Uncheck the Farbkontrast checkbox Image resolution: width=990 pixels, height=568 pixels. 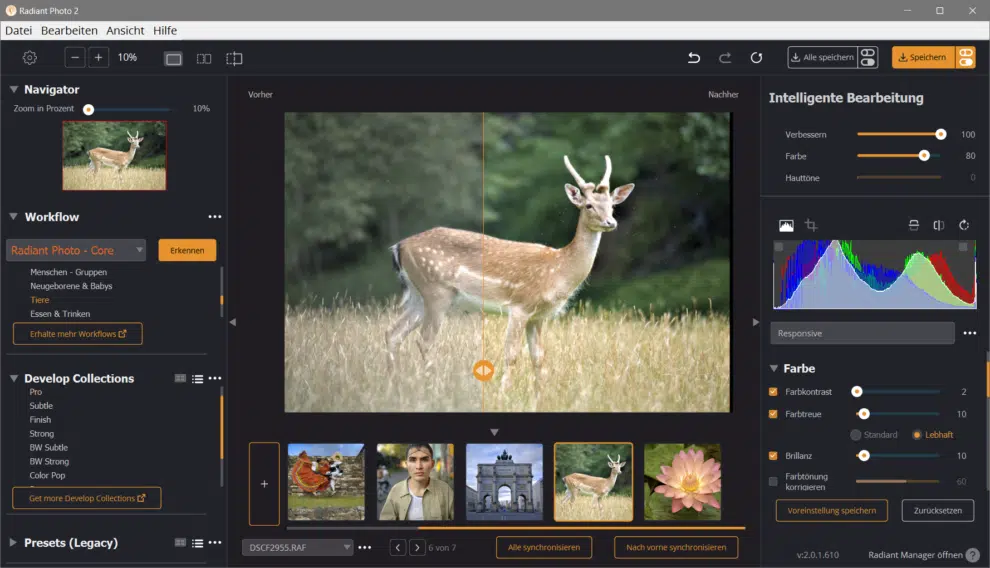pyautogui.click(x=773, y=392)
